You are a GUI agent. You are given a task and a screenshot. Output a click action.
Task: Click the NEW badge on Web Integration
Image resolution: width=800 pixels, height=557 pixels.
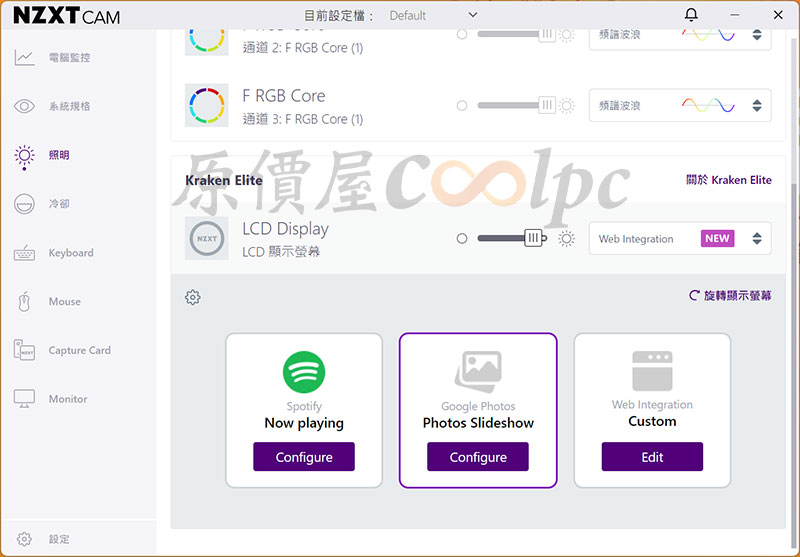[x=717, y=238]
